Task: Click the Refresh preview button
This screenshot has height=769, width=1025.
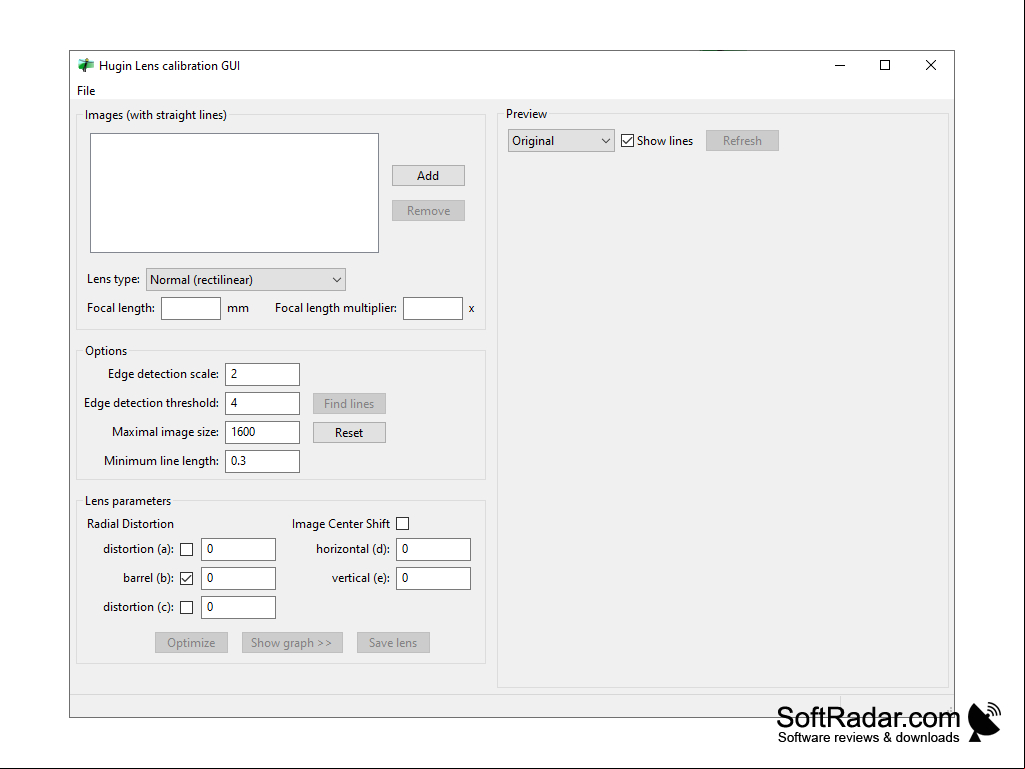Action: [x=742, y=141]
